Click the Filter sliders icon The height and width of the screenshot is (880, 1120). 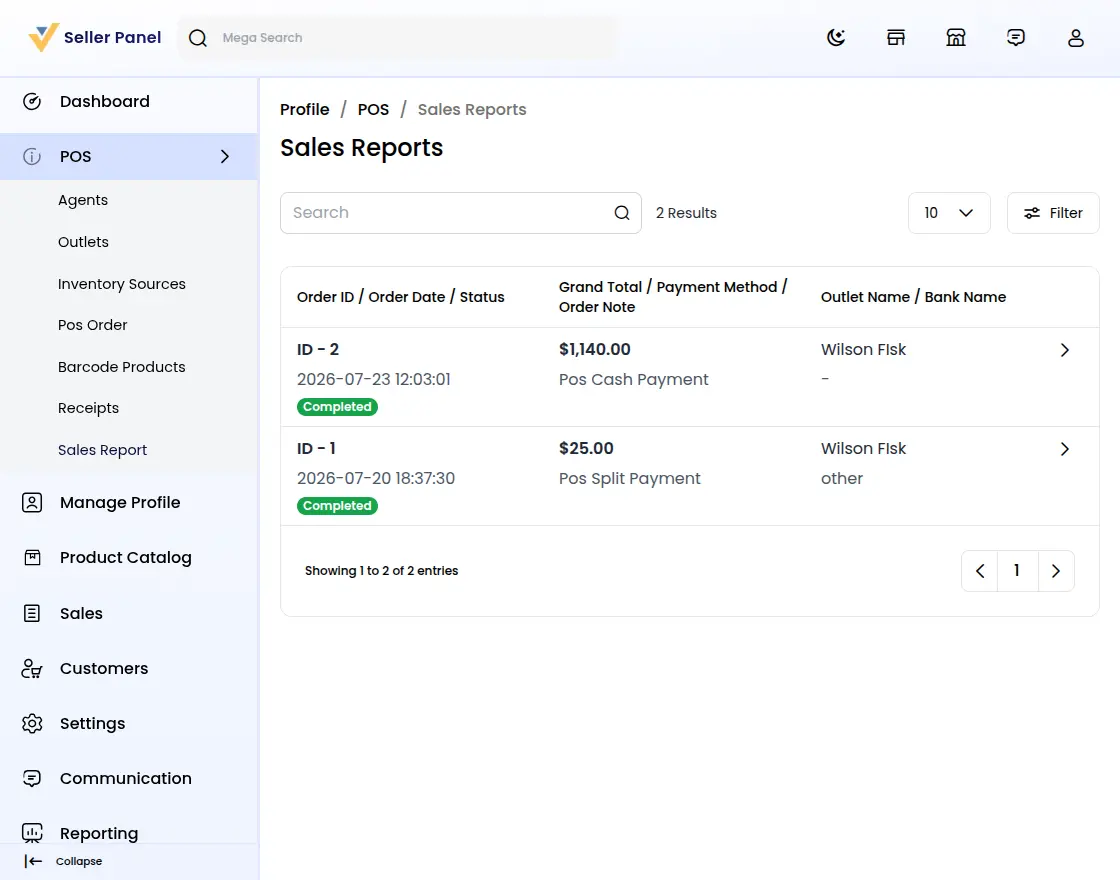pos(1032,213)
